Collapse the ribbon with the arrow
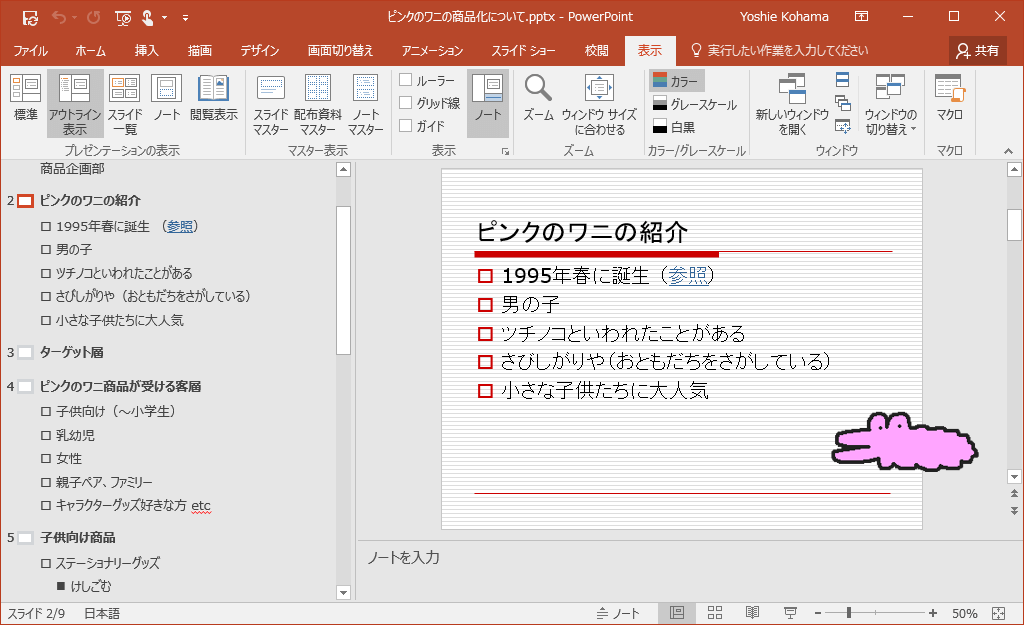 1008,151
